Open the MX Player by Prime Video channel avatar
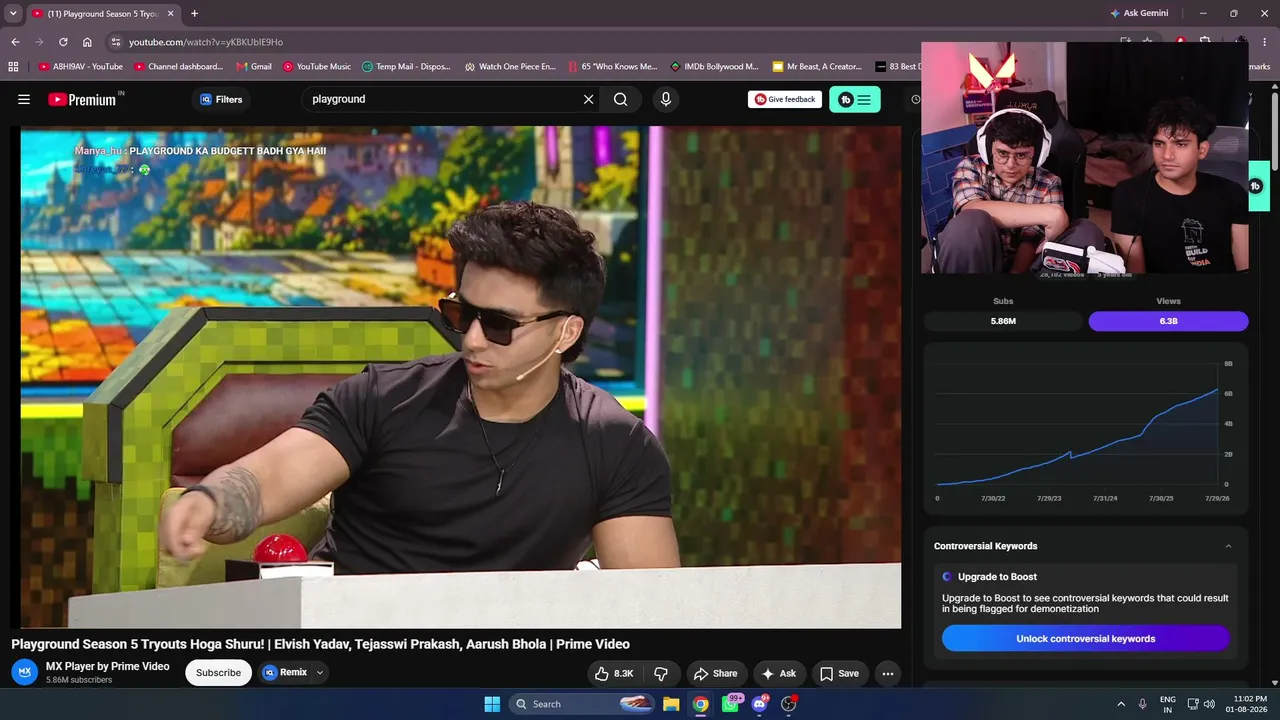The image size is (1280, 720). (25, 672)
